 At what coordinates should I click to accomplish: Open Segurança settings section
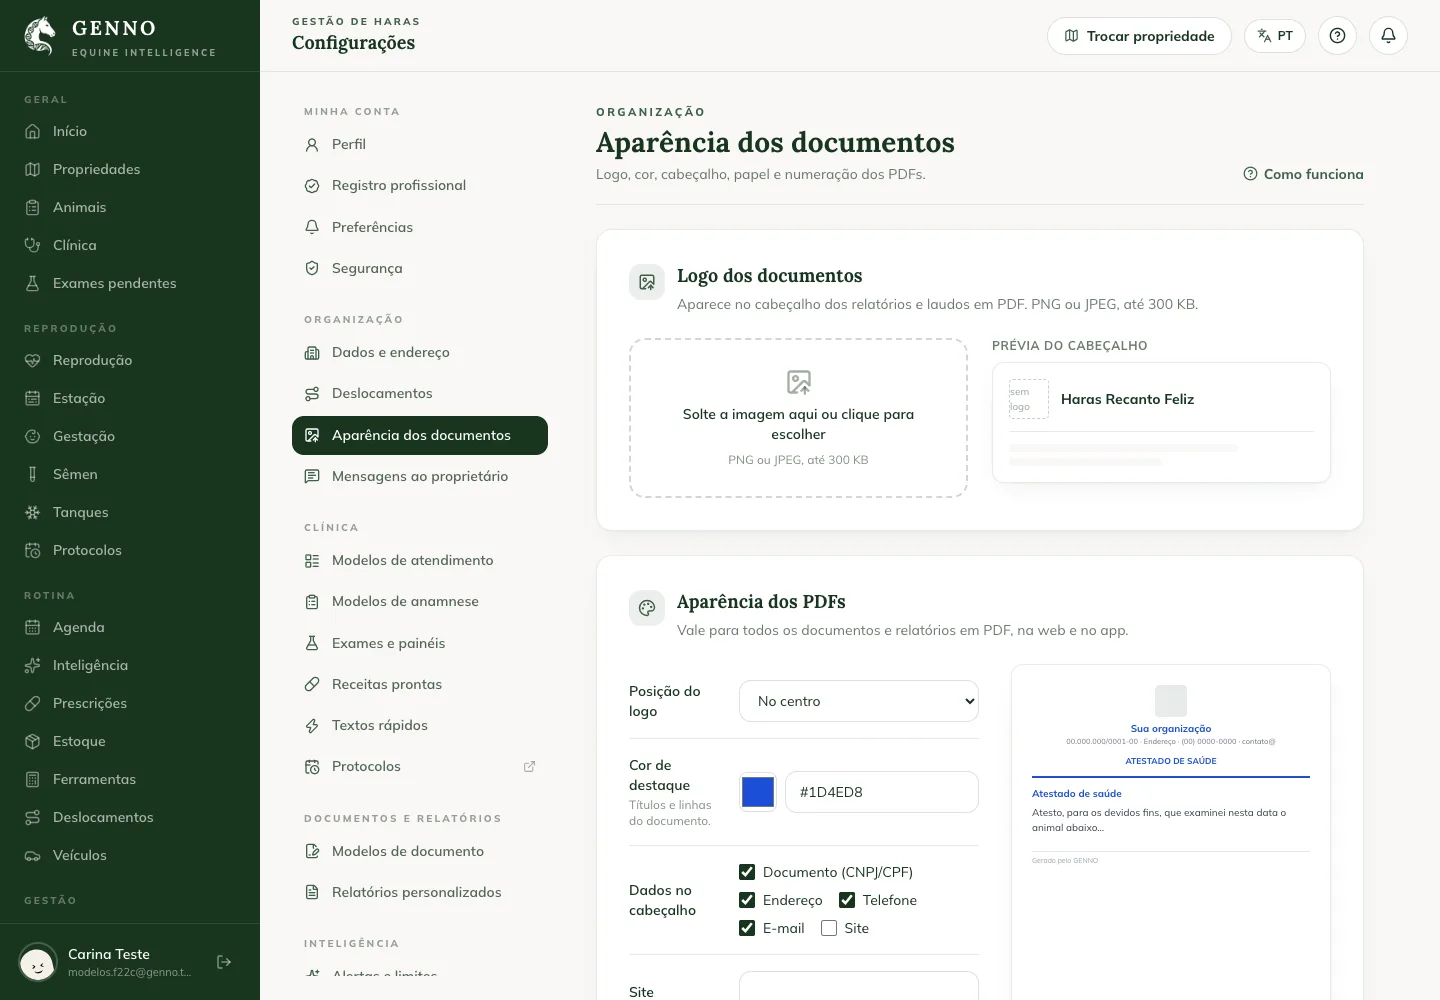click(420, 268)
